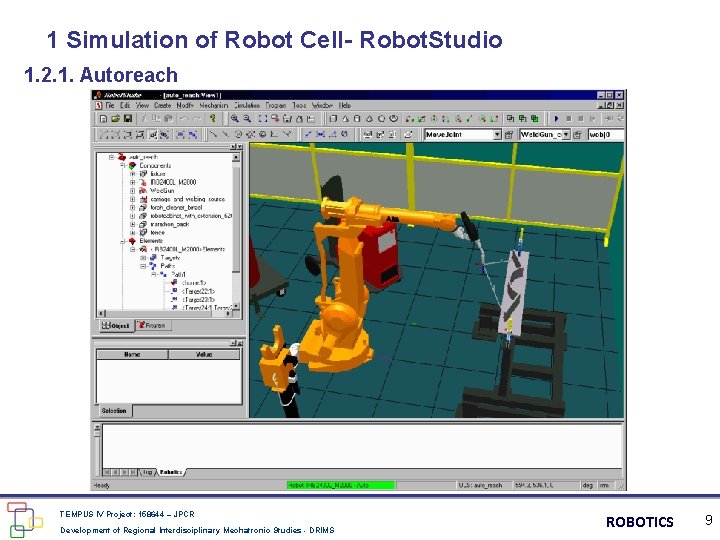Switch to the Object browser tab

(x=117, y=326)
